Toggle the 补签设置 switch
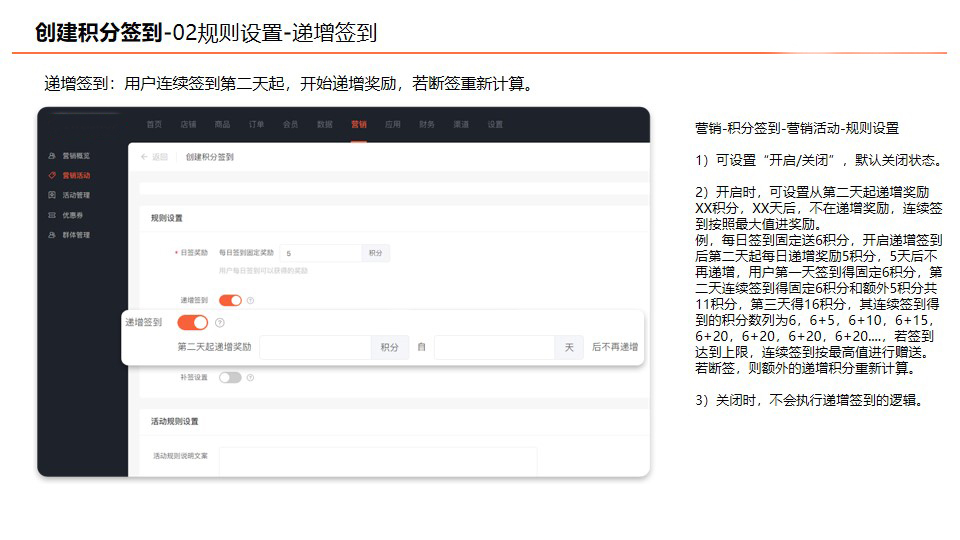Image resolution: width=960 pixels, height=540 pixels. 230,378
